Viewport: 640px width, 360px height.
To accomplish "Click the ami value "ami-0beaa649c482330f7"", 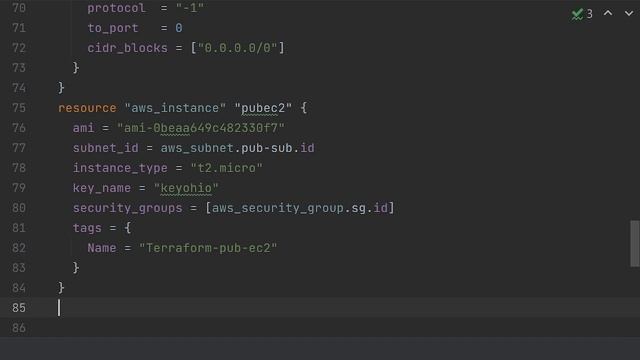I will [201, 128].
